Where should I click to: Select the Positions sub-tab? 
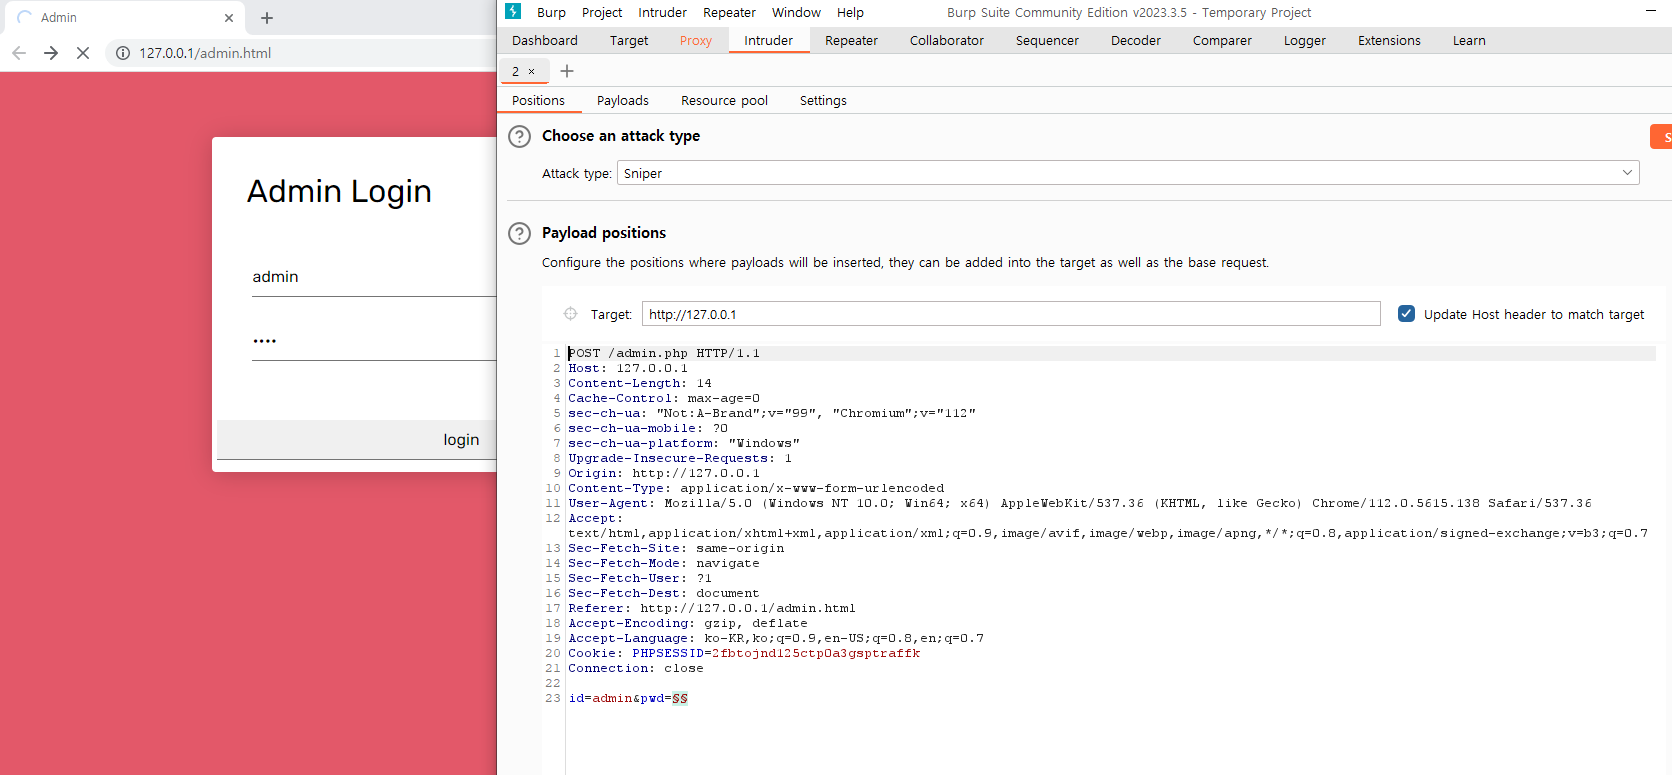[x=538, y=100]
